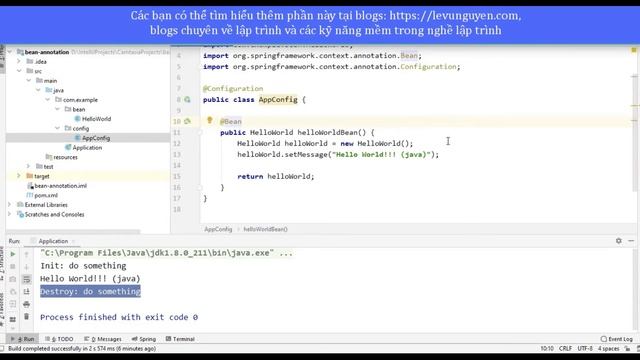This screenshot has height=360, width=640.
Task: Open the Messages tool window tab
Action: coord(103,339)
